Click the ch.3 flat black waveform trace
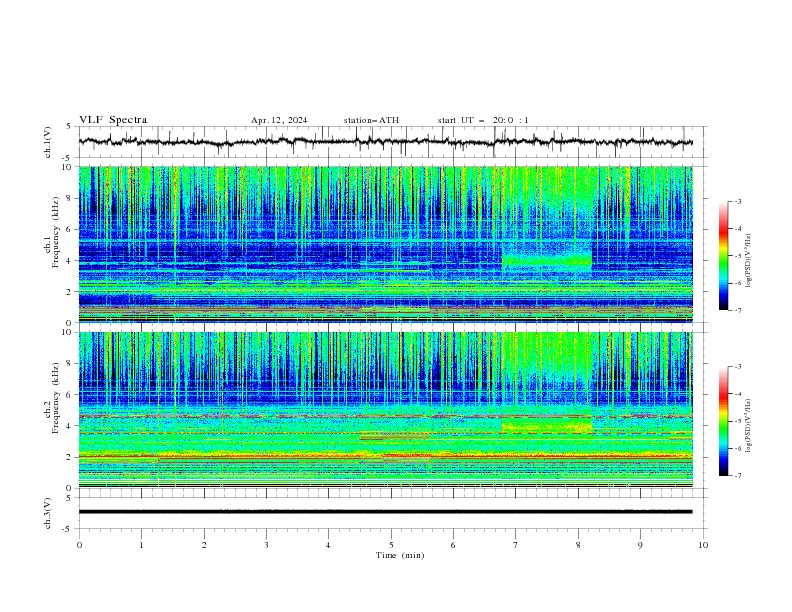Image resolution: width=792 pixels, height=612 pixels. pyautogui.click(x=386, y=512)
